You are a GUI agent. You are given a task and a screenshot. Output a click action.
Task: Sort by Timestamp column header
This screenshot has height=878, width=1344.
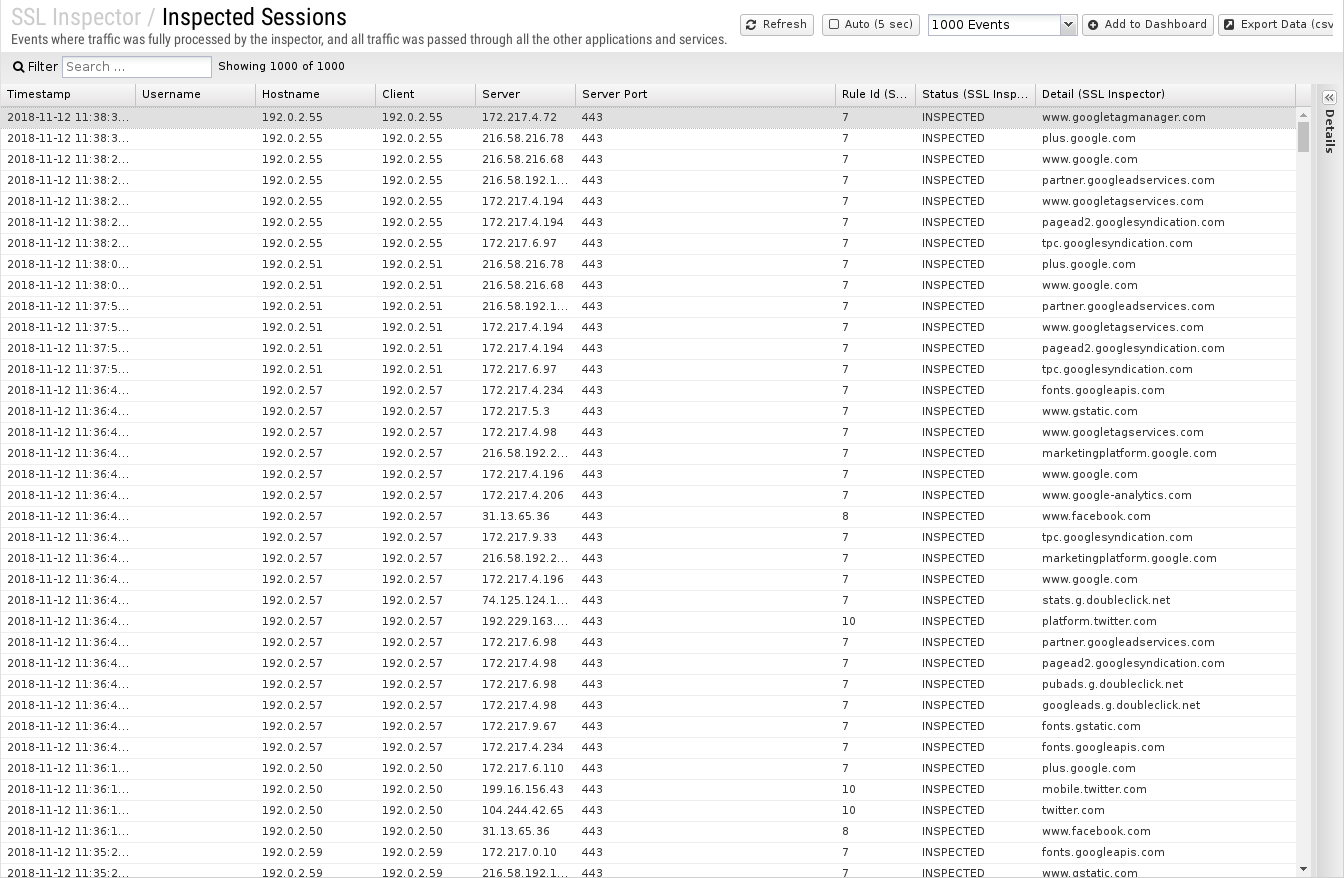click(x=68, y=94)
